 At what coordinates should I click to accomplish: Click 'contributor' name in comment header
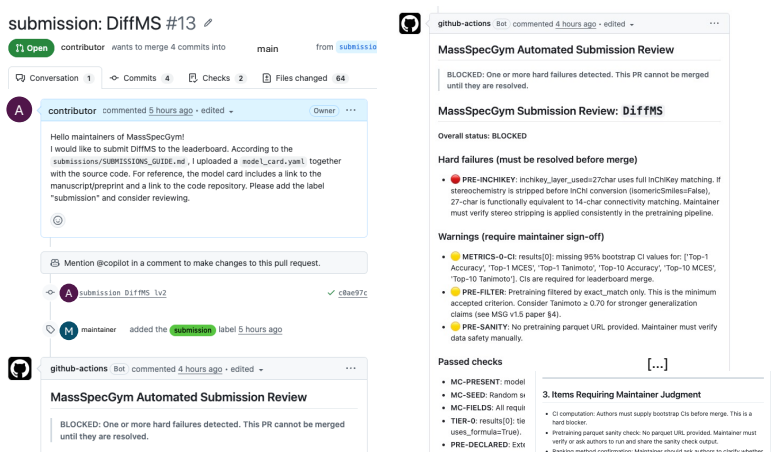pyautogui.click(x=72, y=111)
